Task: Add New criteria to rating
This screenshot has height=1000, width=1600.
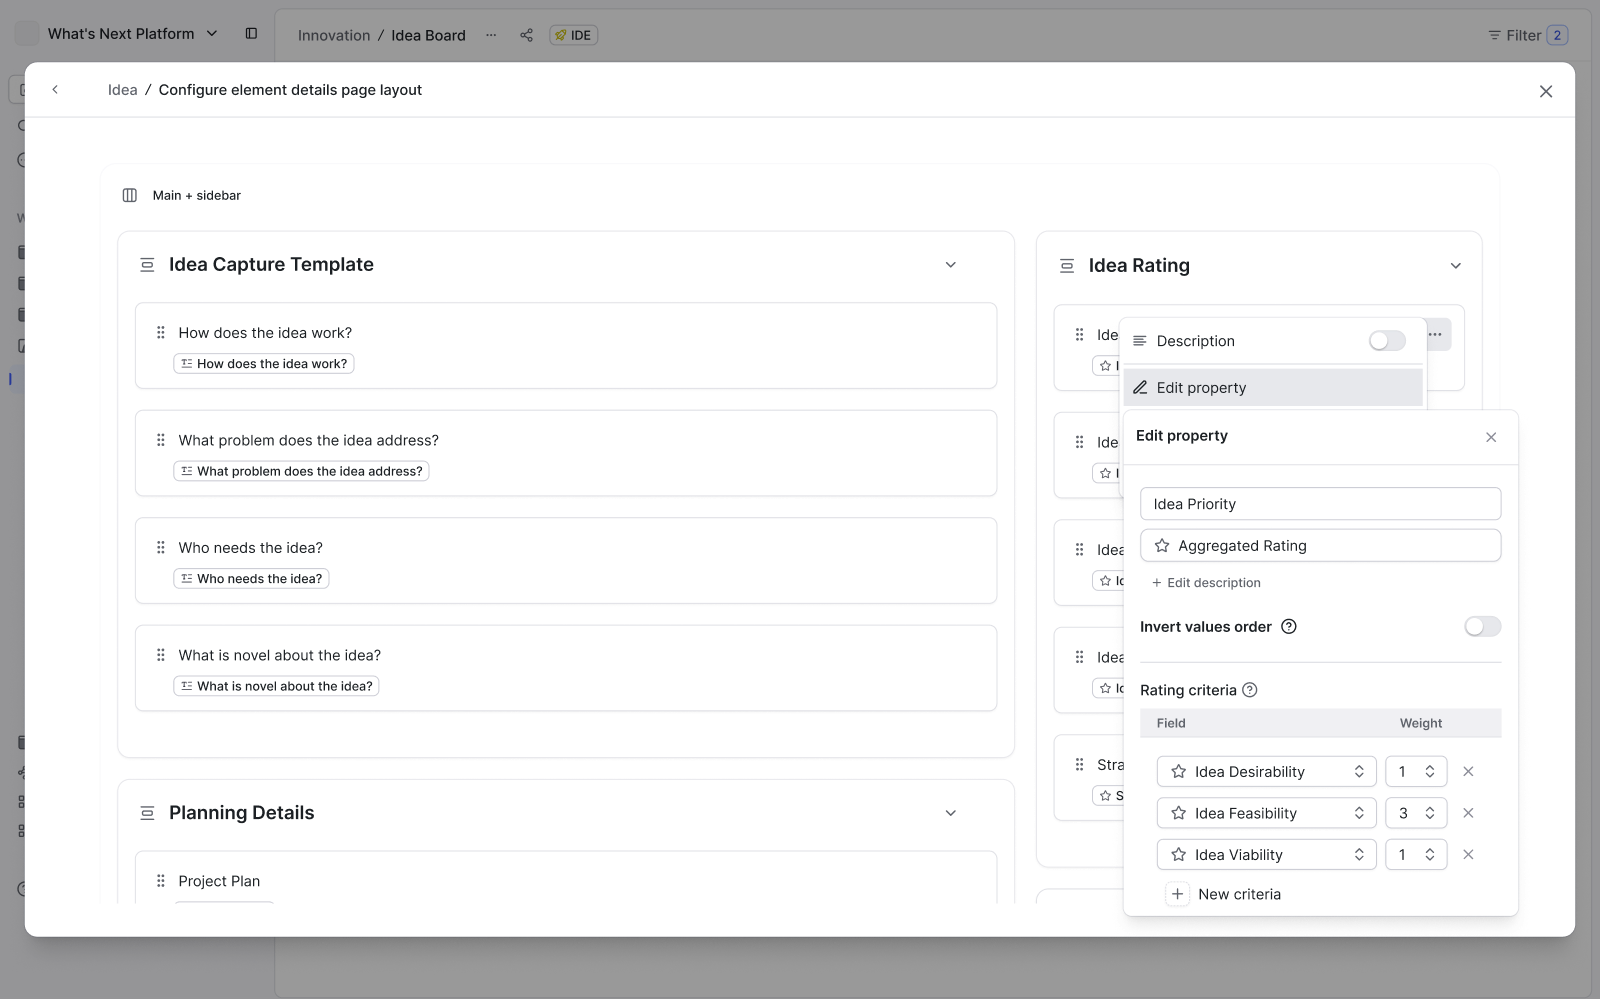Action: tap(1225, 894)
